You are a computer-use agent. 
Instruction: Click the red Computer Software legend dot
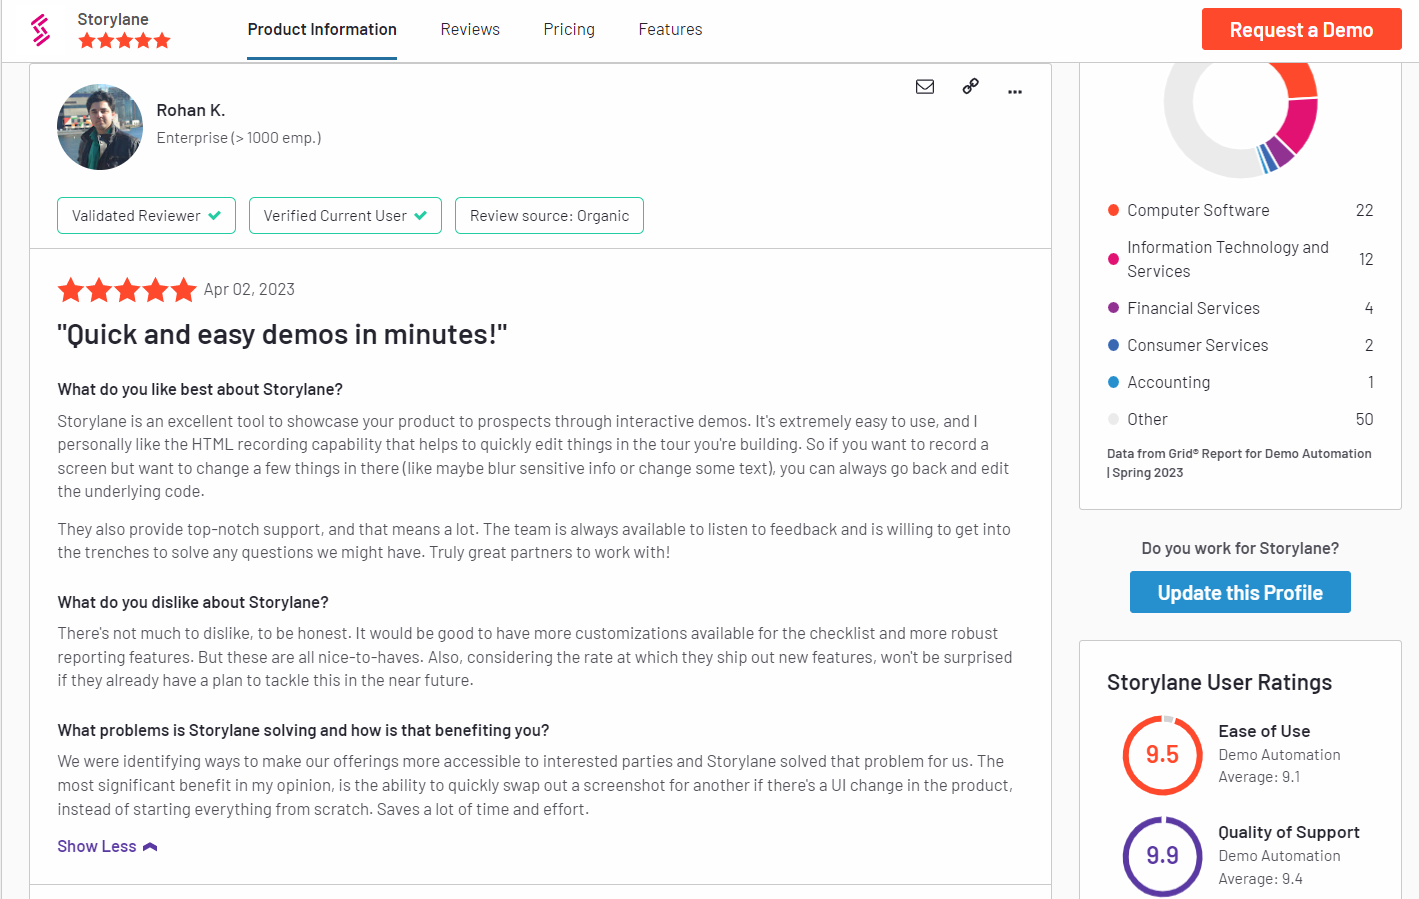pos(1113,210)
